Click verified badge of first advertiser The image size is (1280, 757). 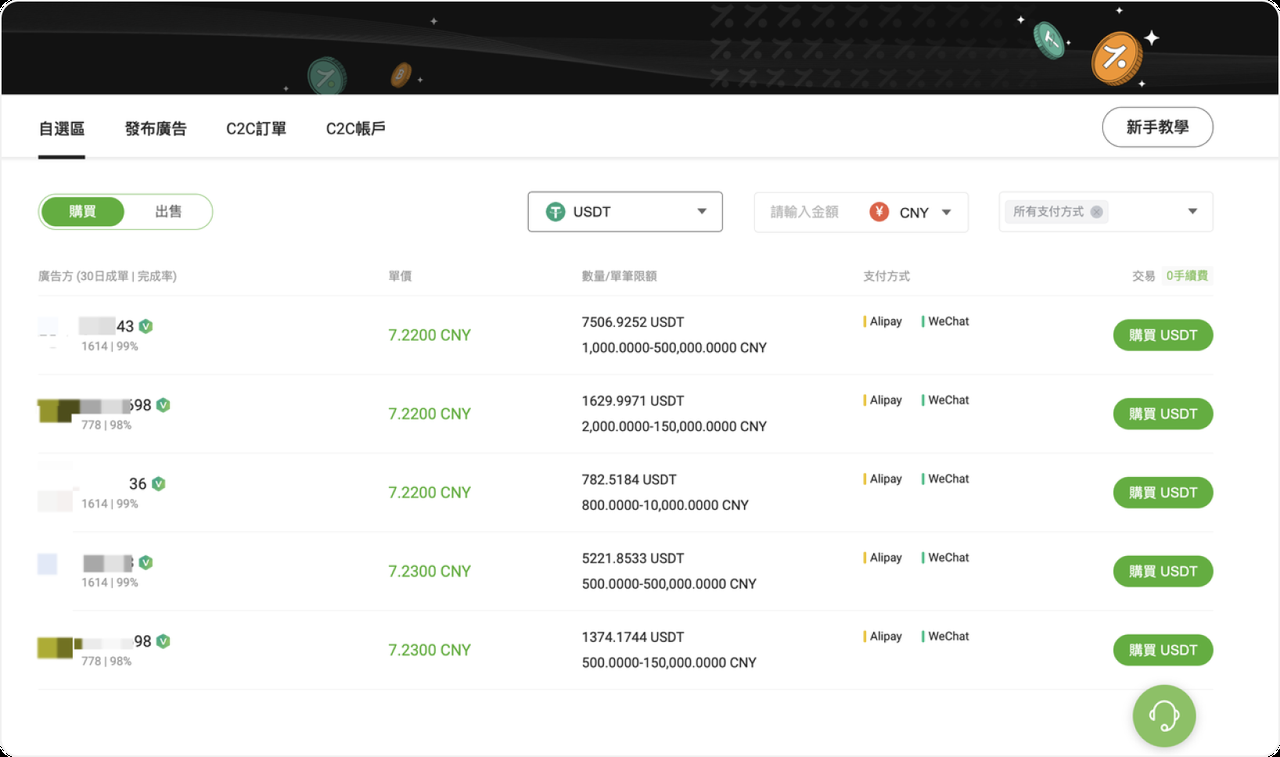coord(146,326)
